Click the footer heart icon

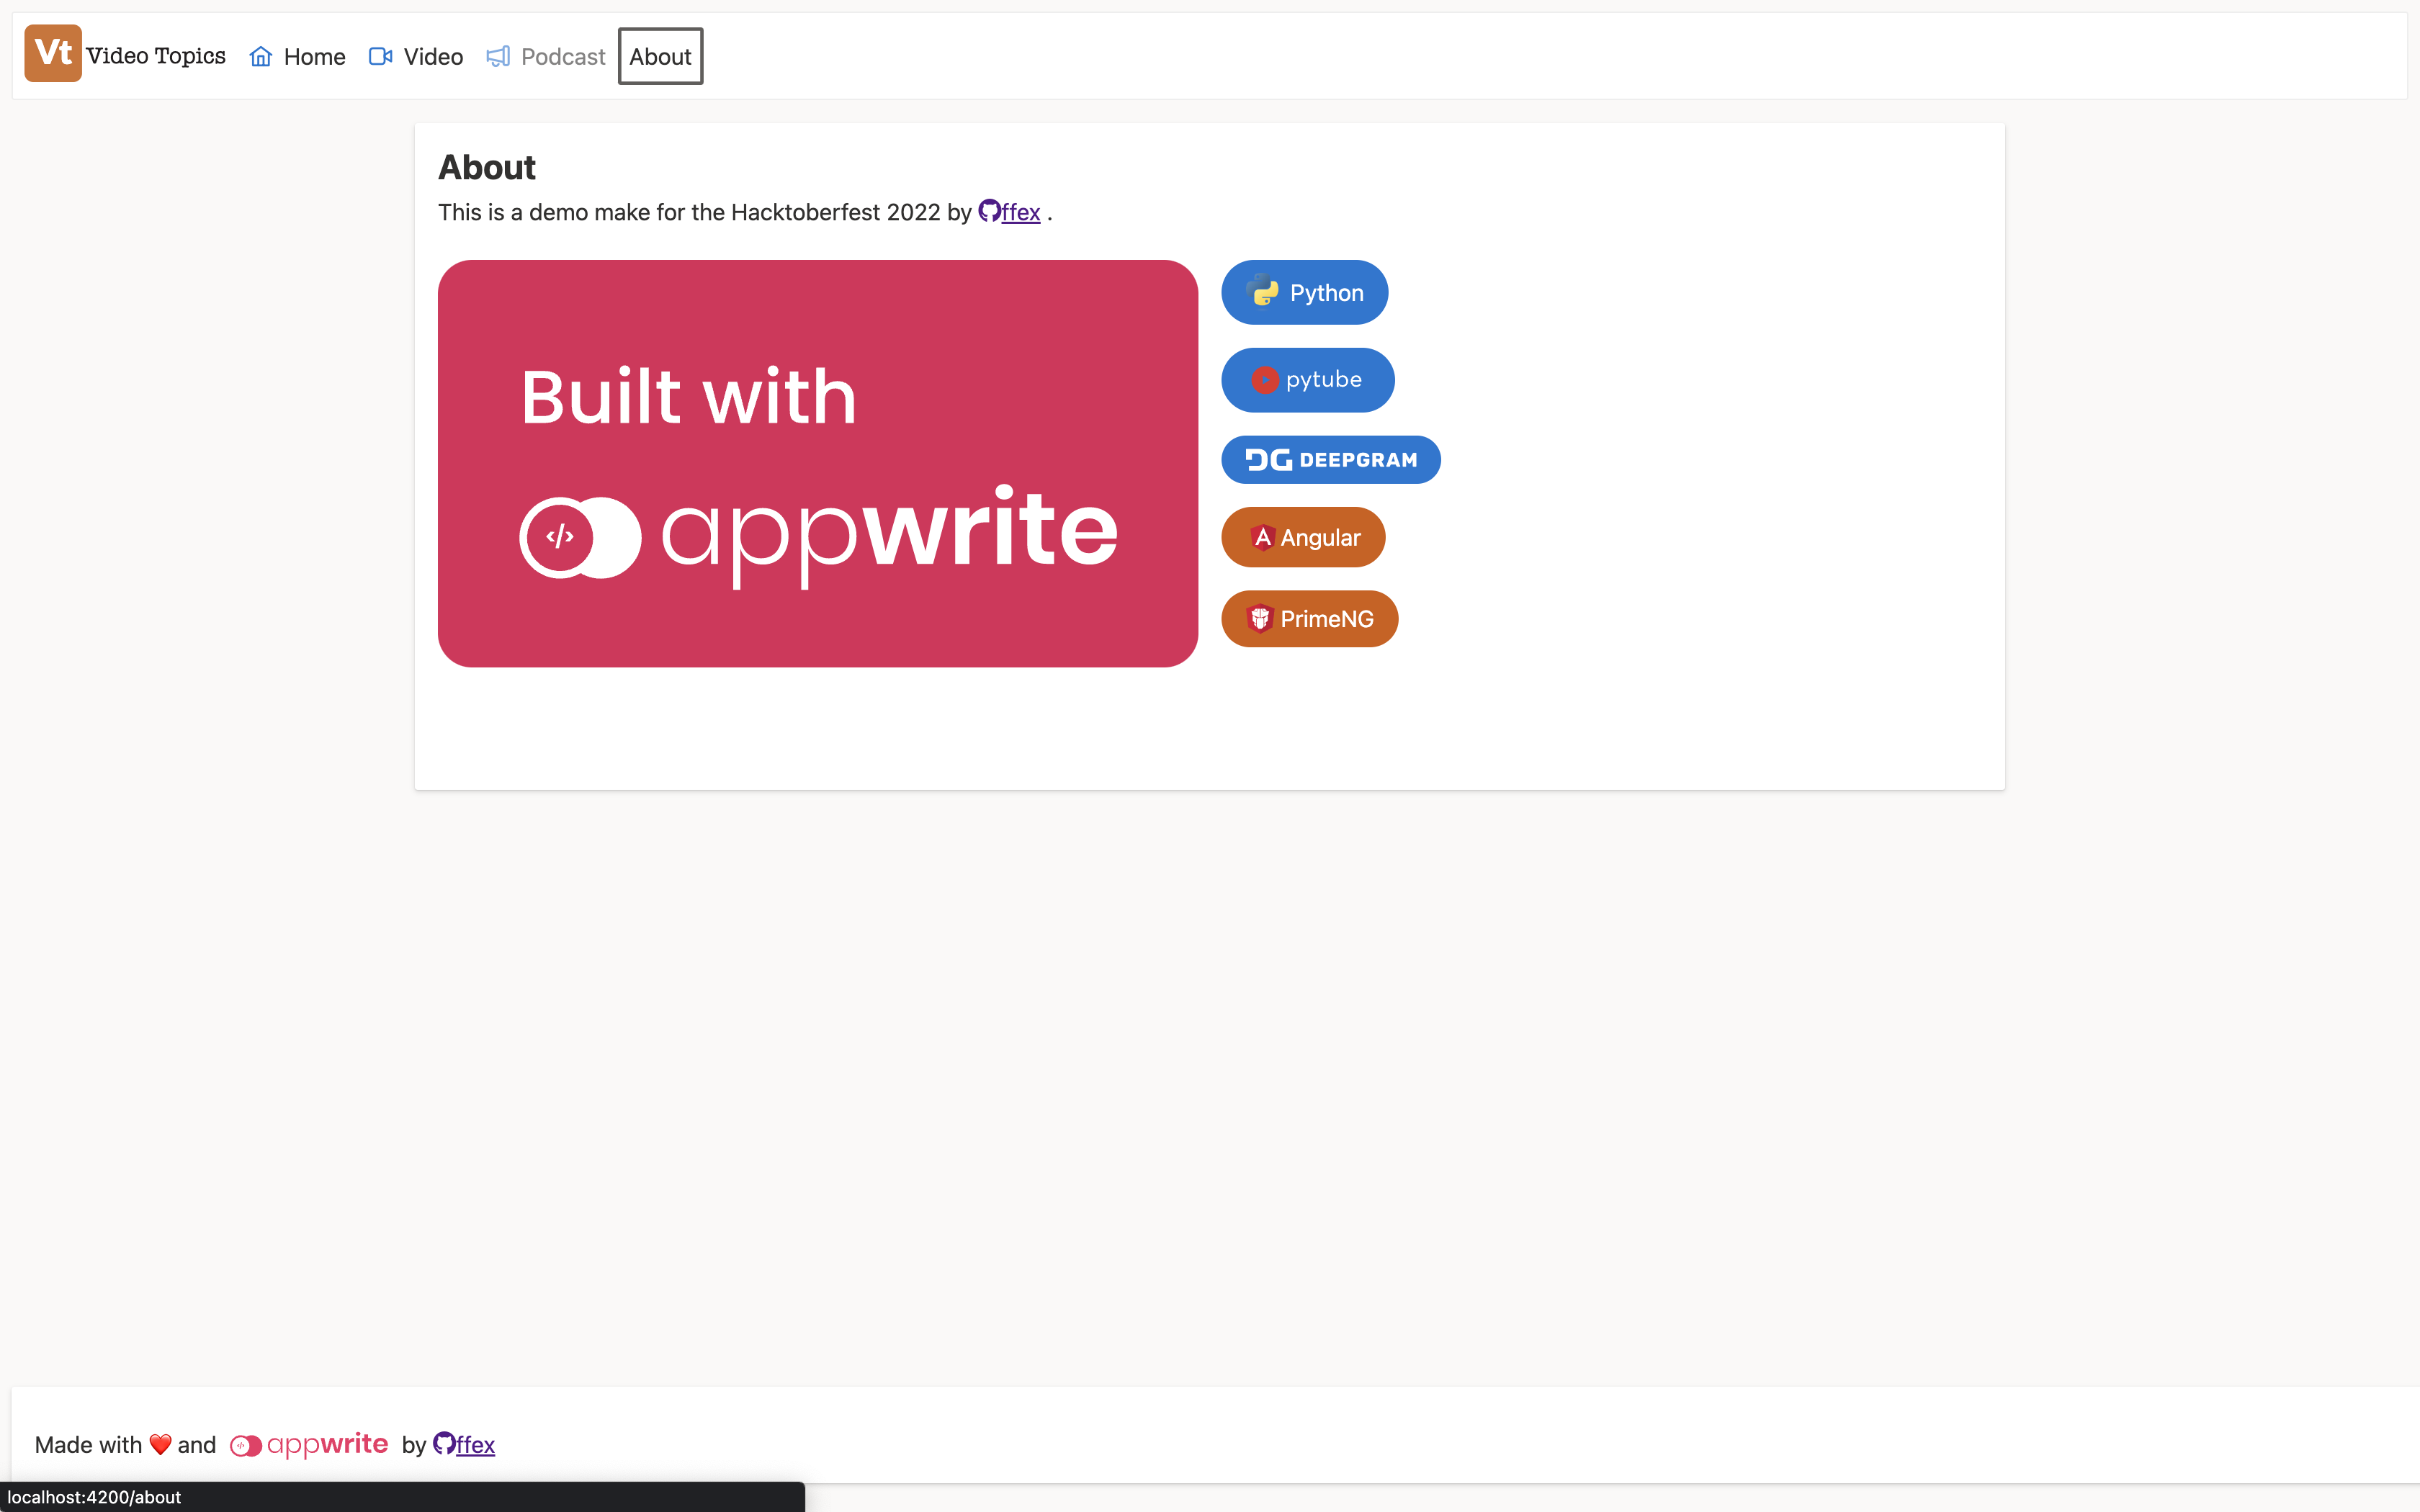(x=160, y=1445)
